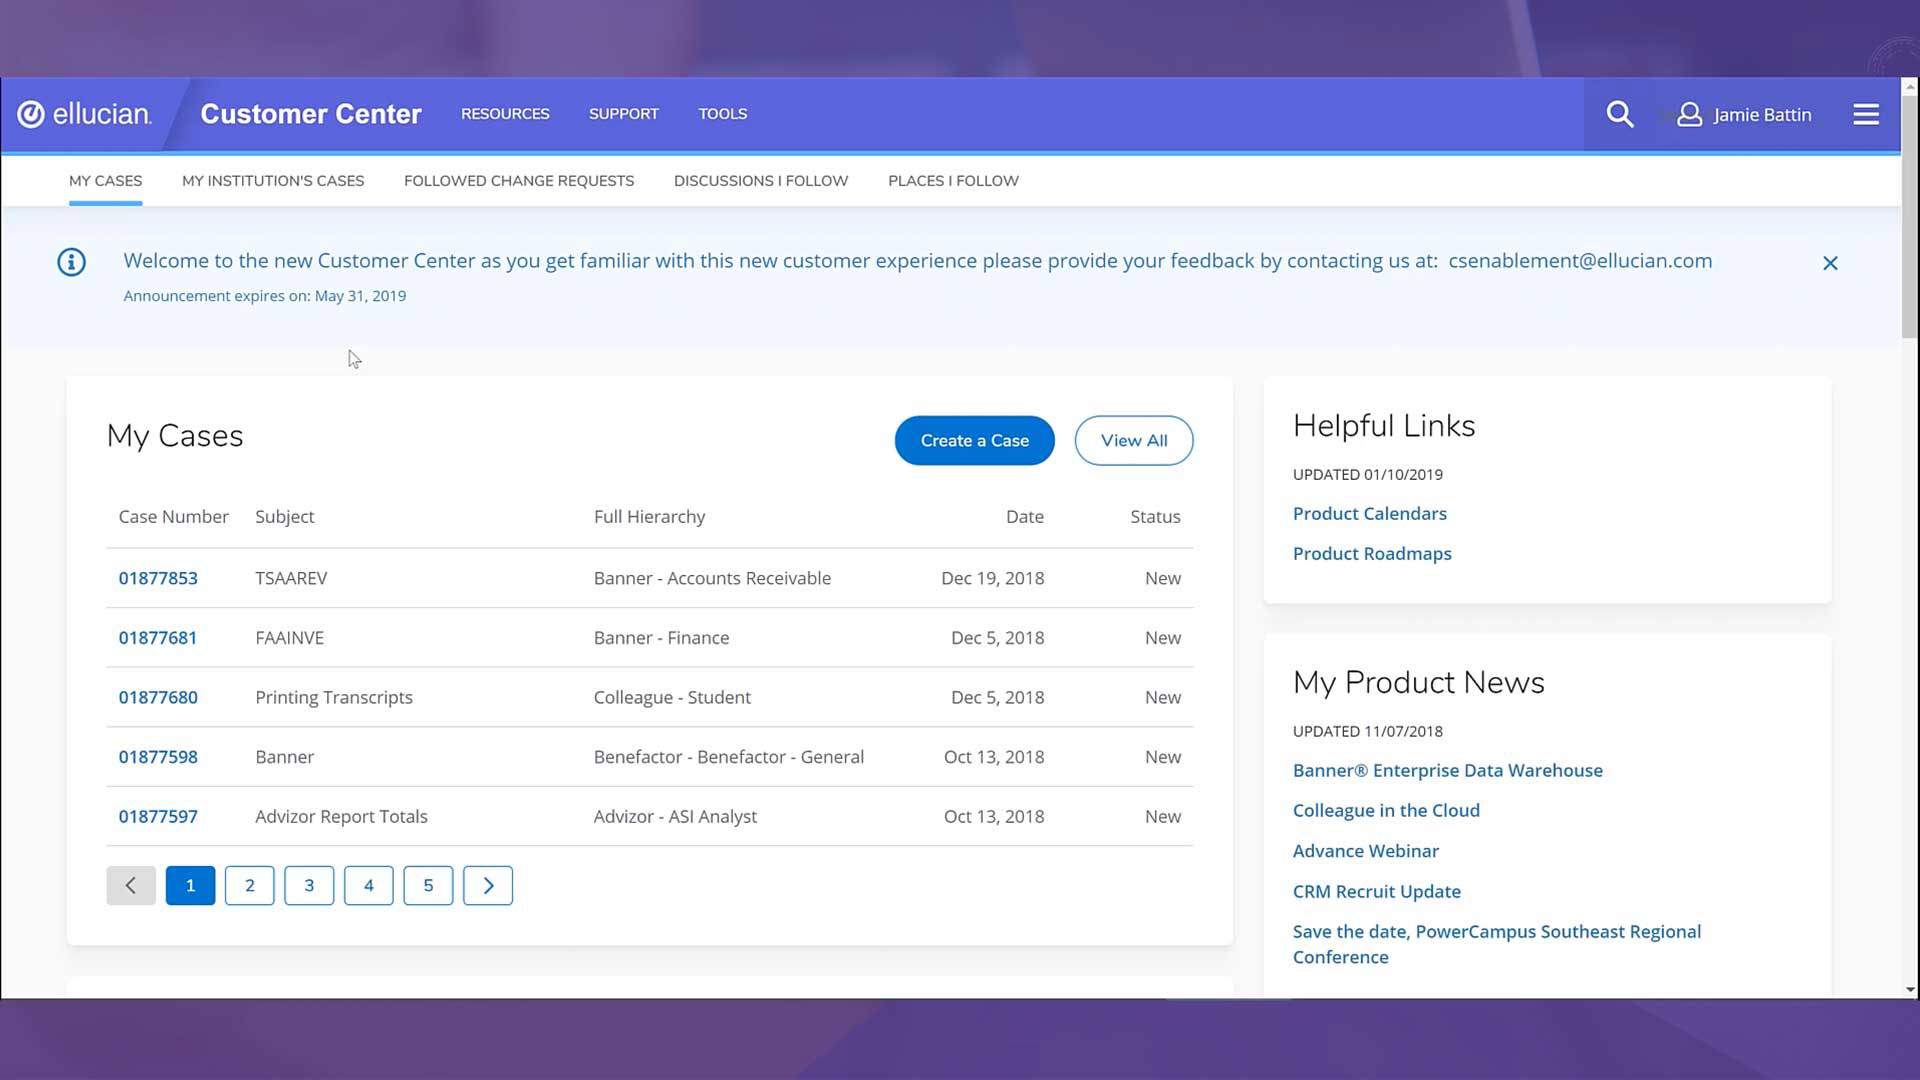Viewport: 1920px width, 1080px height.
Task: Click the View All button
Action: pos(1134,440)
